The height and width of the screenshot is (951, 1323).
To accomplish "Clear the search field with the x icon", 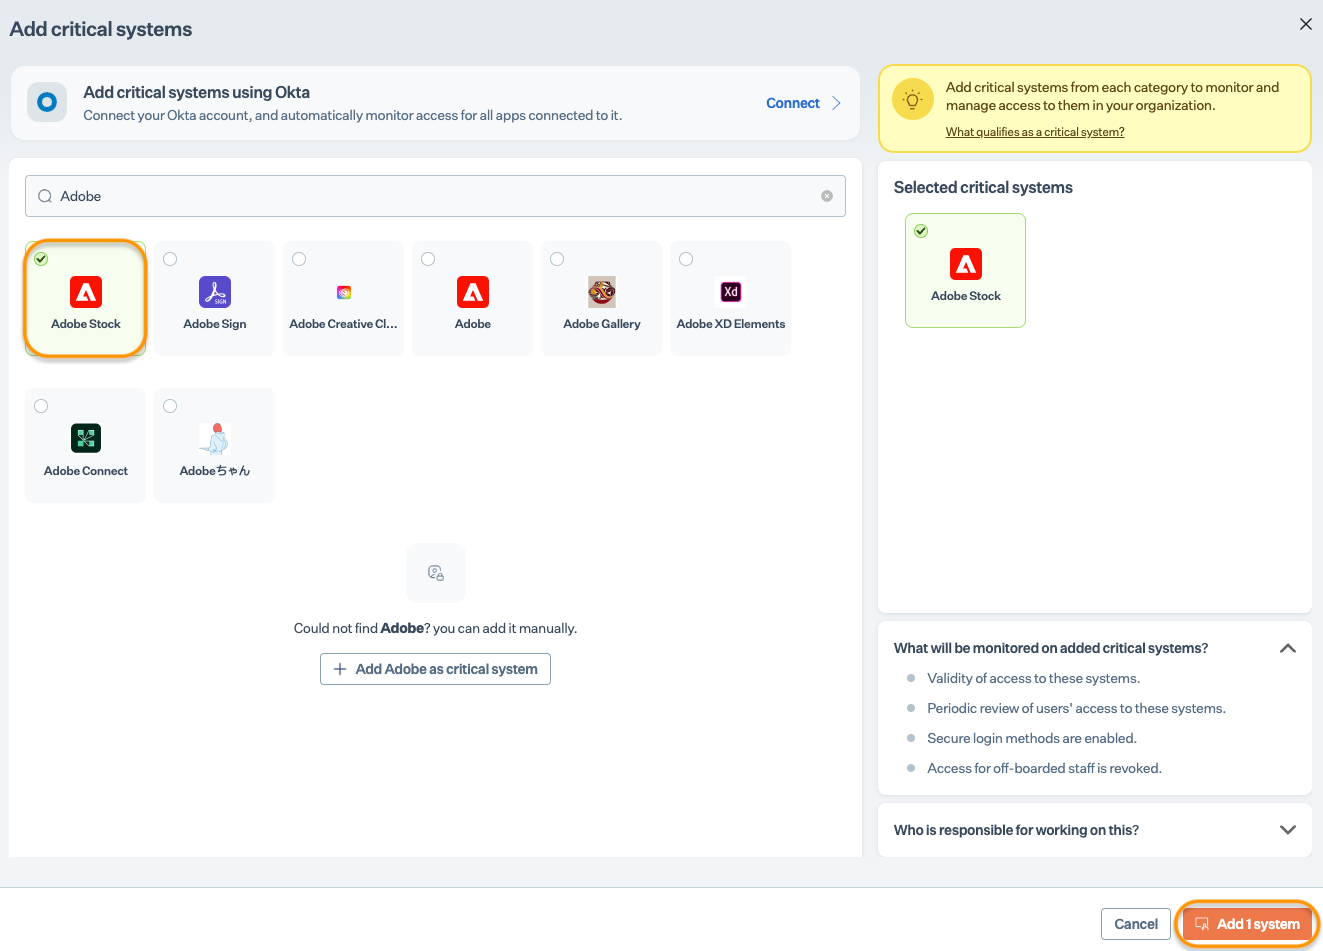I will coord(827,196).
